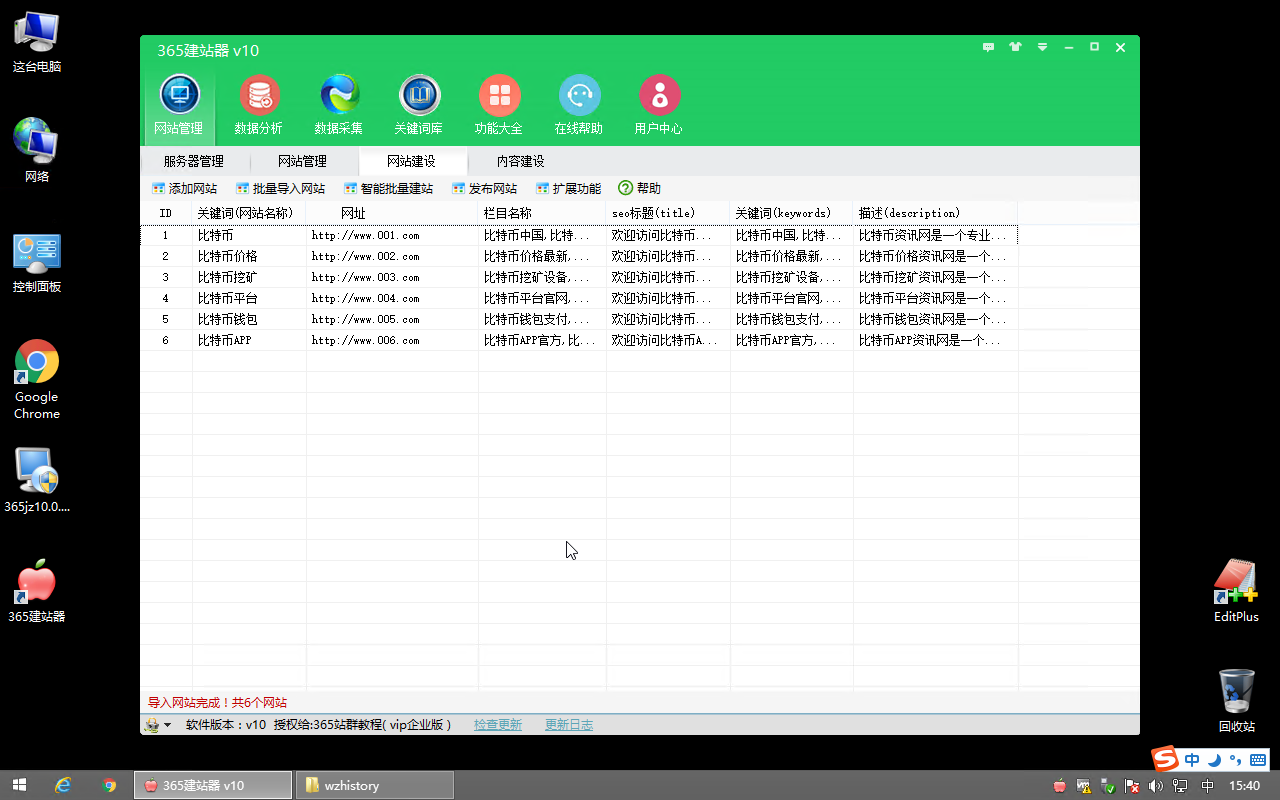Viewport: 1280px width, 800px height.
Task: Open the title bar dropdown menu arrow
Action: [1042, 47]
